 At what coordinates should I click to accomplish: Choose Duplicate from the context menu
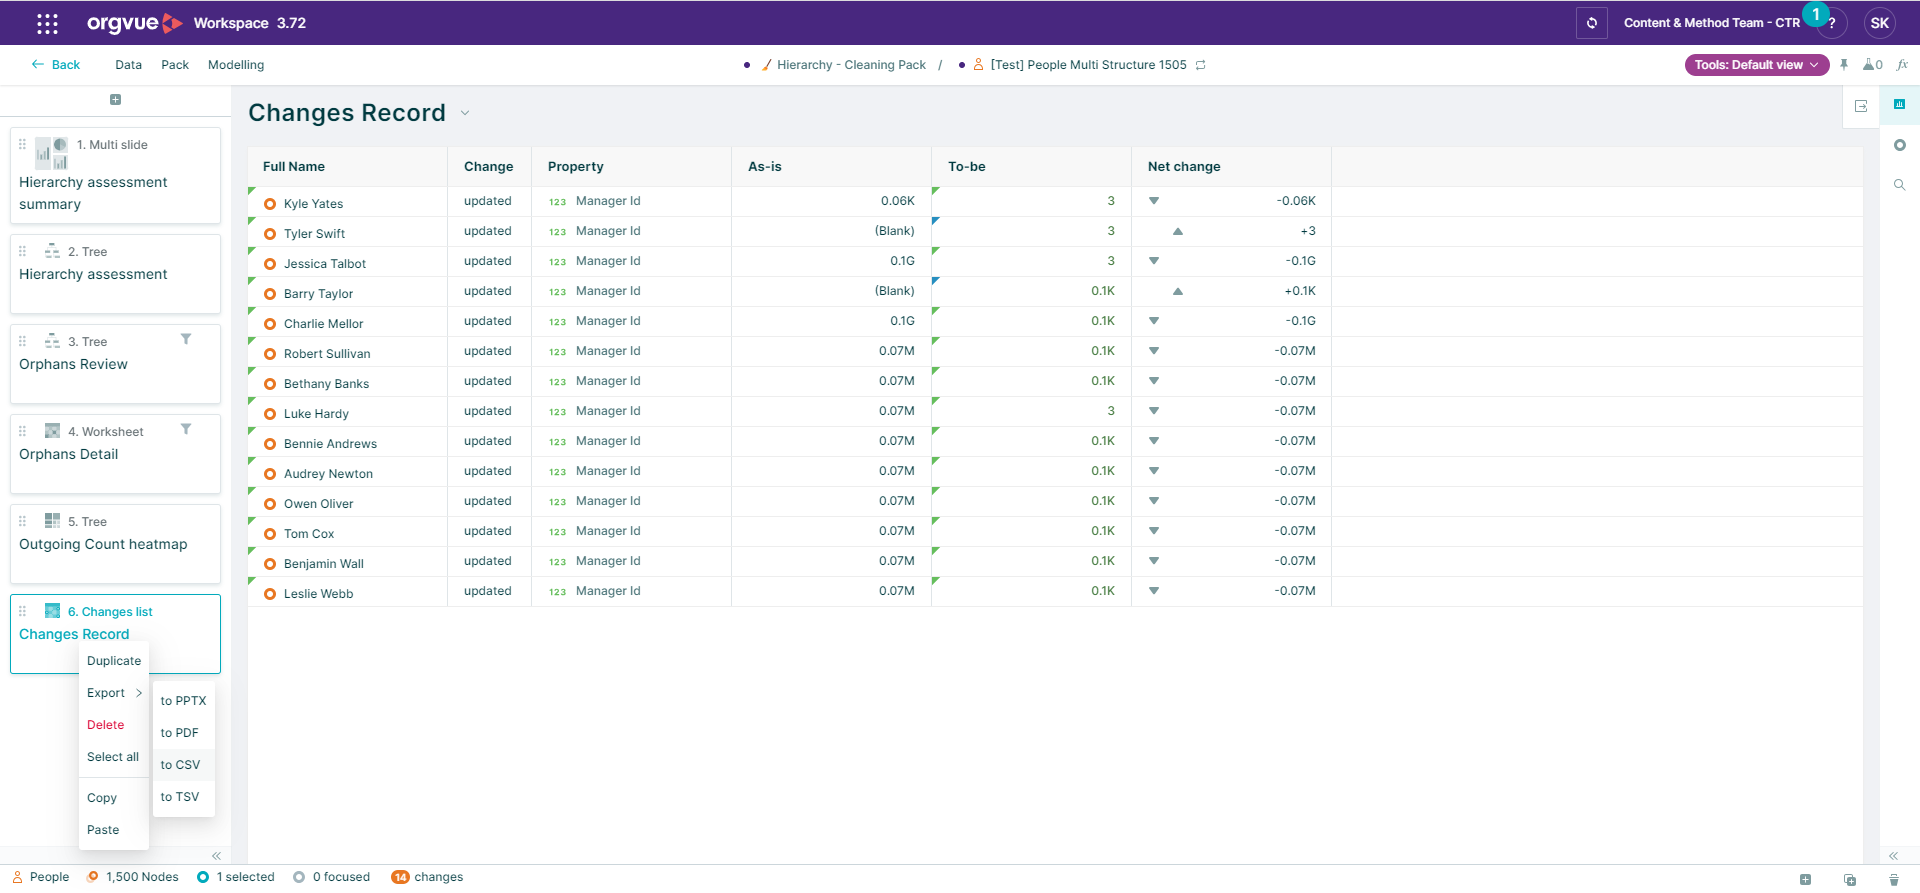point(114,661)
